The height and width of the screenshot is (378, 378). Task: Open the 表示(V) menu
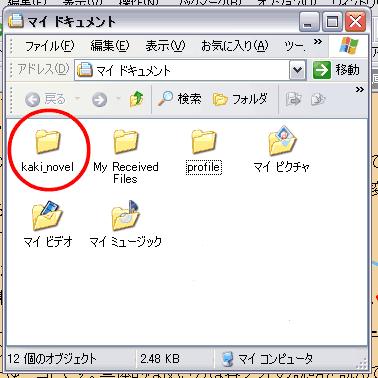point(165,46)
